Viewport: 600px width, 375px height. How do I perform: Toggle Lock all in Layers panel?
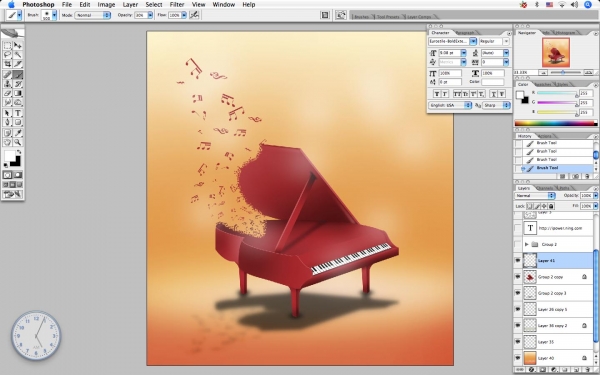click(x=551, y=206)
